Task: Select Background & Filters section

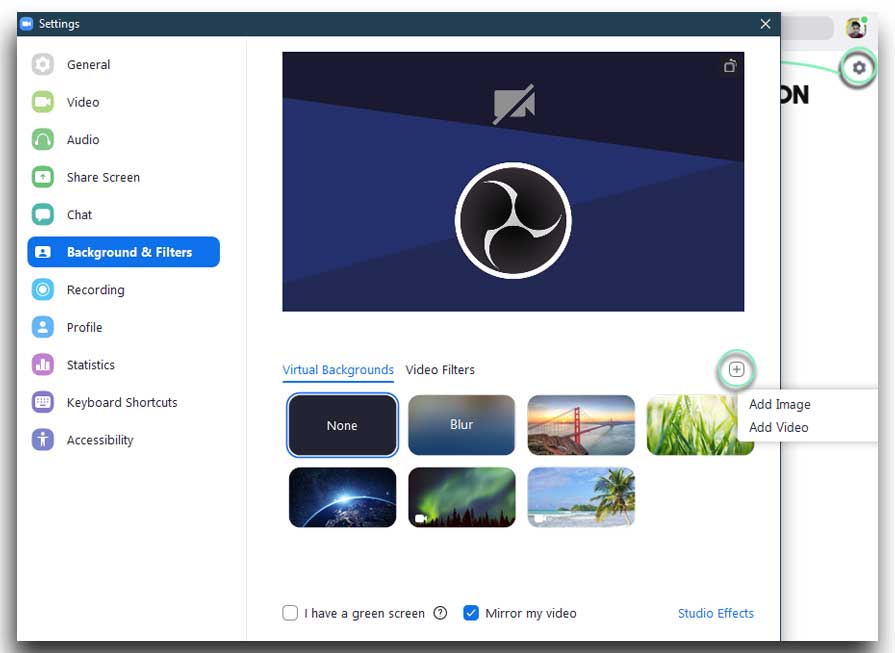Action: tap(123, 252)
